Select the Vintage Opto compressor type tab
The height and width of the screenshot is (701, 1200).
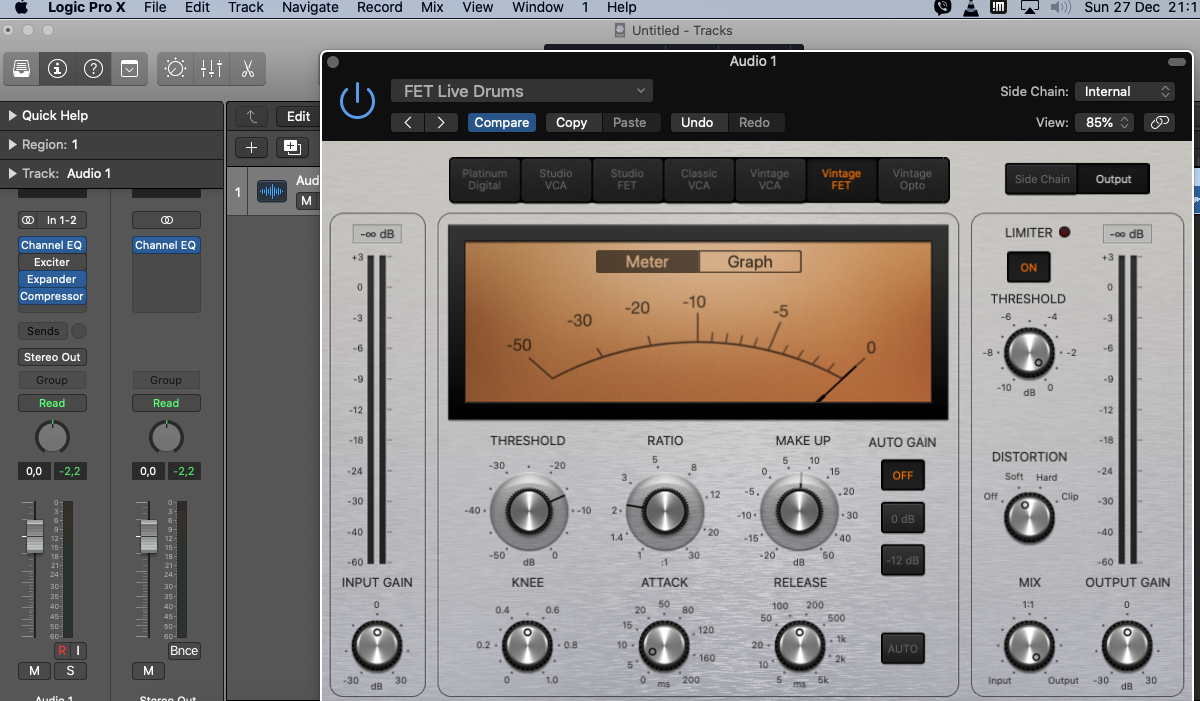tap(912, 179)
